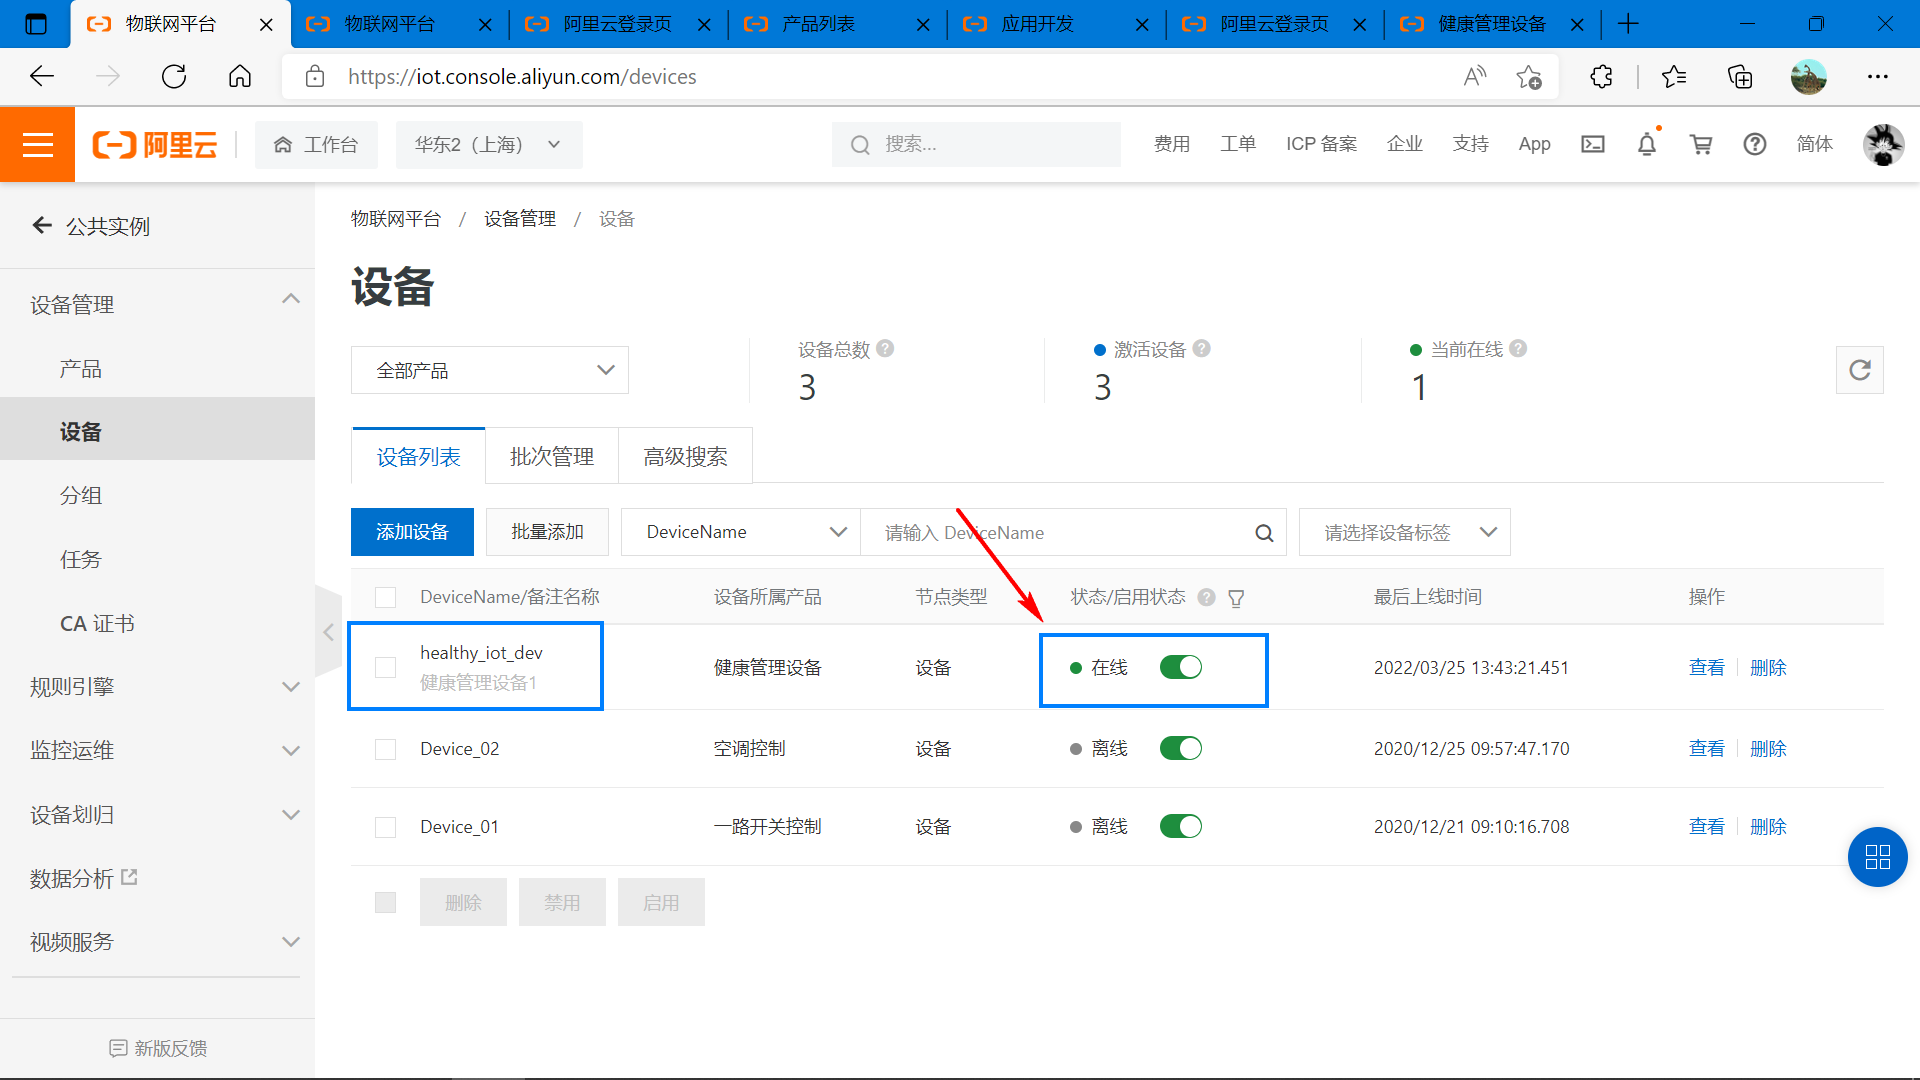Switch to the 健康管理设备 browser tab
The width and height of the screenshot is (1920, 1080).
[x=1493, y=24]
